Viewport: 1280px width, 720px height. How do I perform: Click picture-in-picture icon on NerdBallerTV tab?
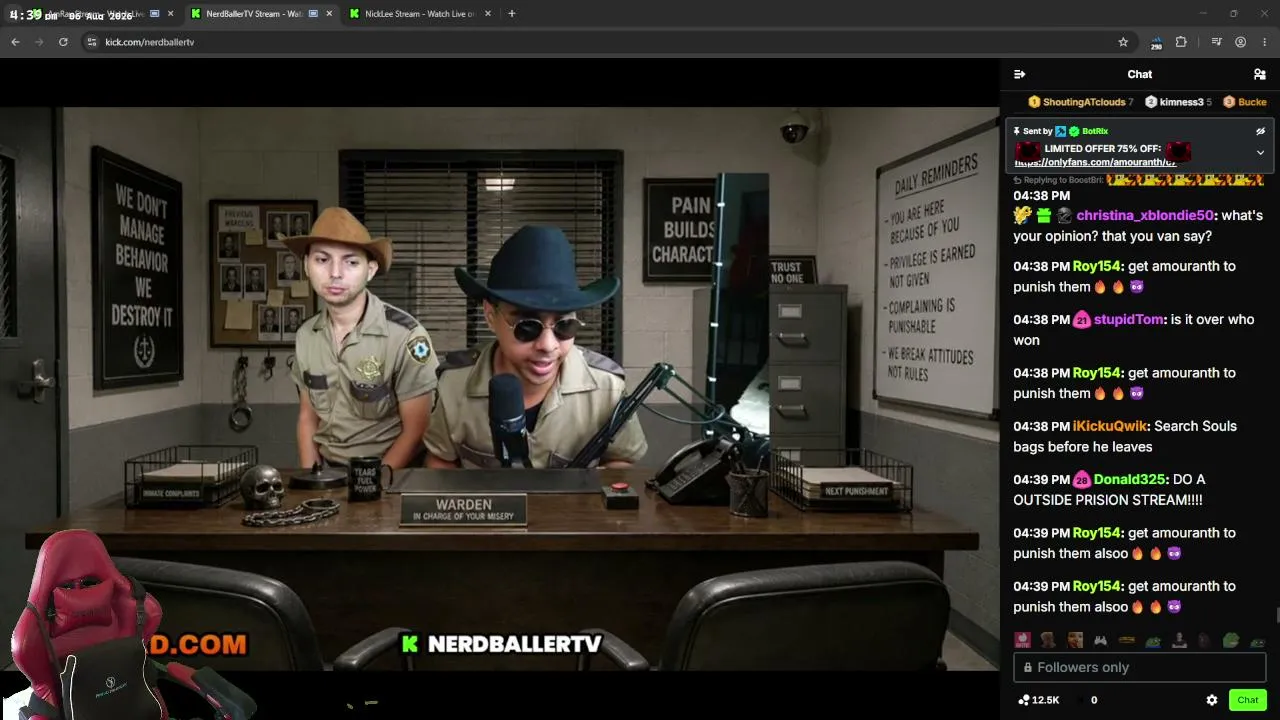[x=313, y=14]
